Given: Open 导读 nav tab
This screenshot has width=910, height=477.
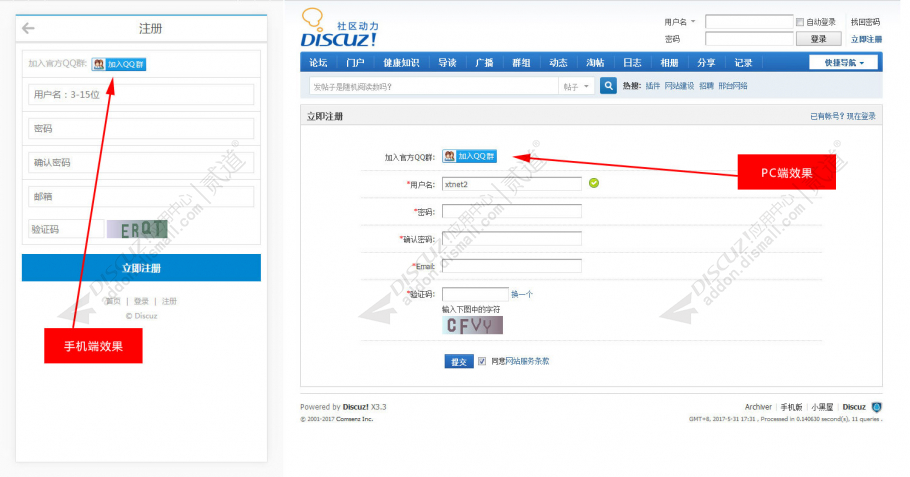Looking at the screenshot, I should pyautogui.click(x=447, y=63).
